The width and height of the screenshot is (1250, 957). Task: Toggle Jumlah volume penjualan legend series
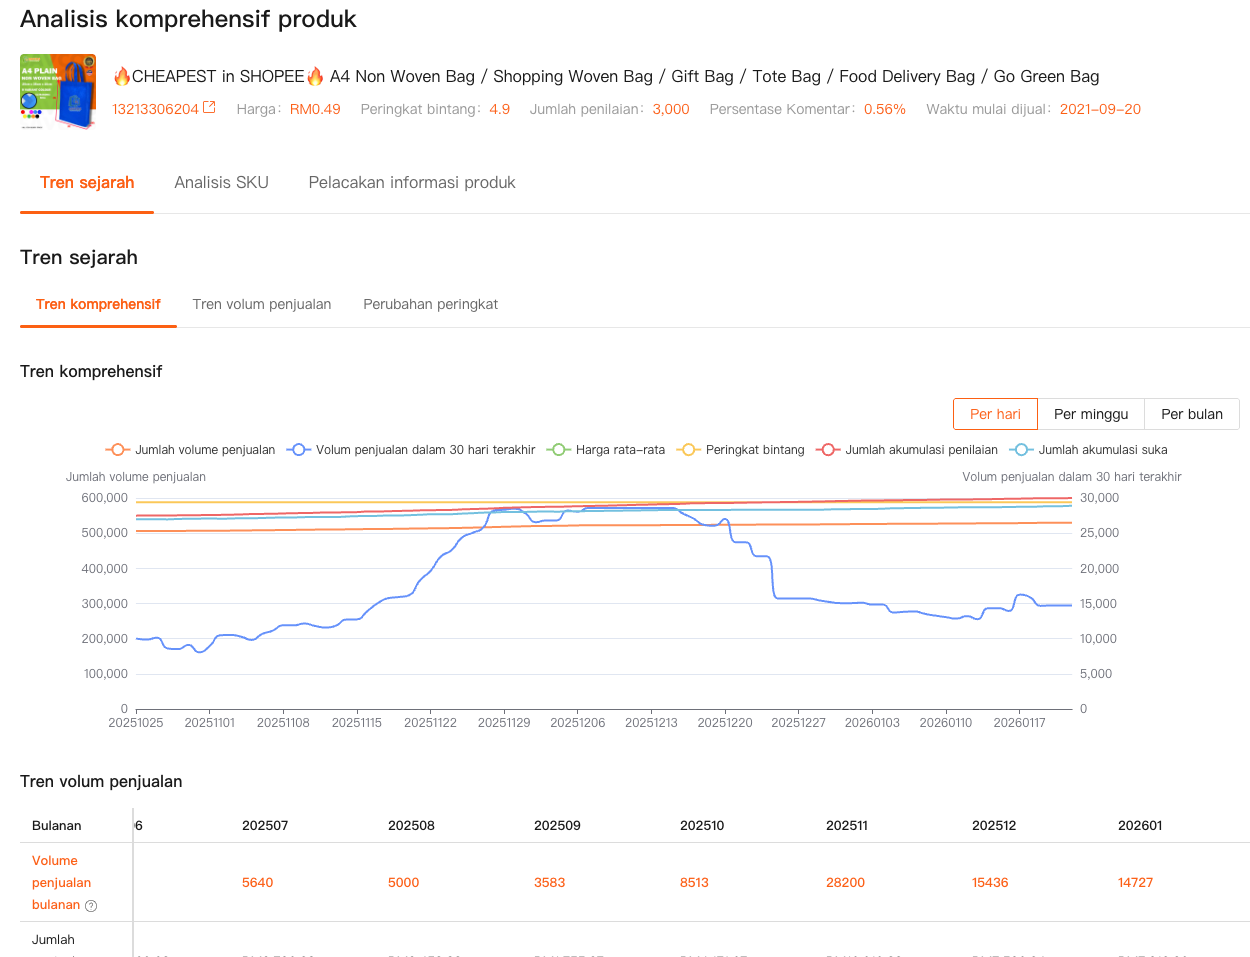click(x=191, y=450)
